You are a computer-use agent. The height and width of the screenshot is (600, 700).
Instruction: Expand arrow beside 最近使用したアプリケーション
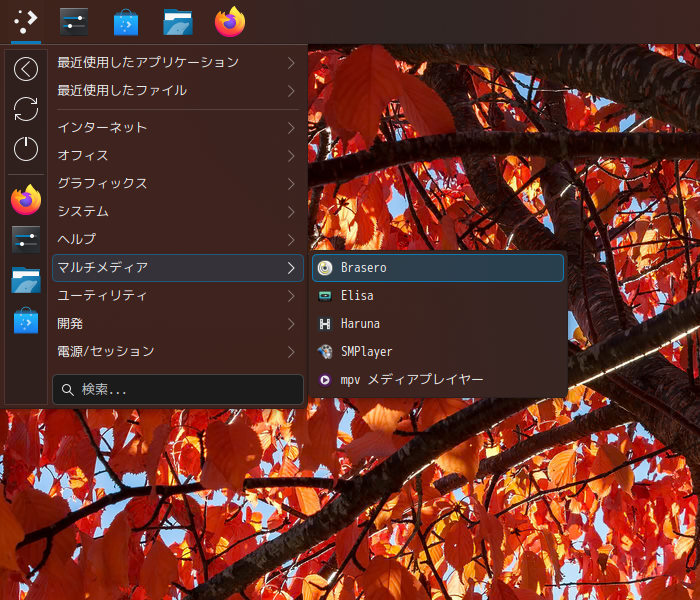pos(291,63)
